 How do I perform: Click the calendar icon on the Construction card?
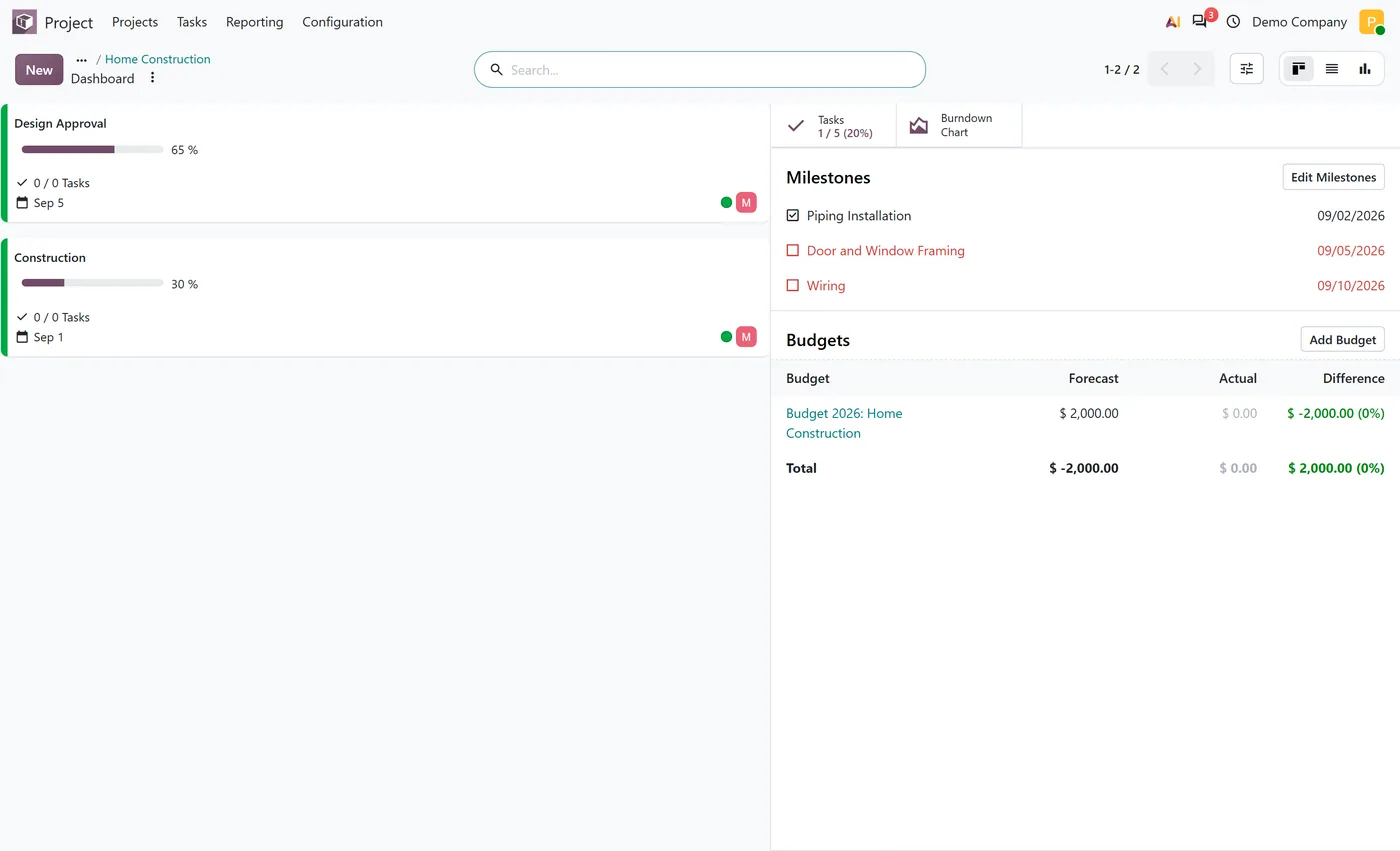(22, 337)
